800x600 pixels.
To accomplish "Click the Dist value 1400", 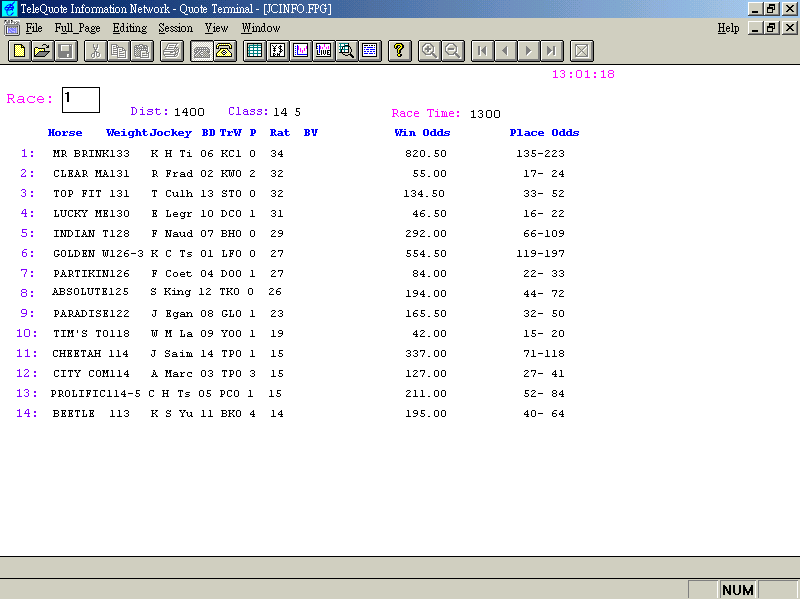I will click(189, 112).
